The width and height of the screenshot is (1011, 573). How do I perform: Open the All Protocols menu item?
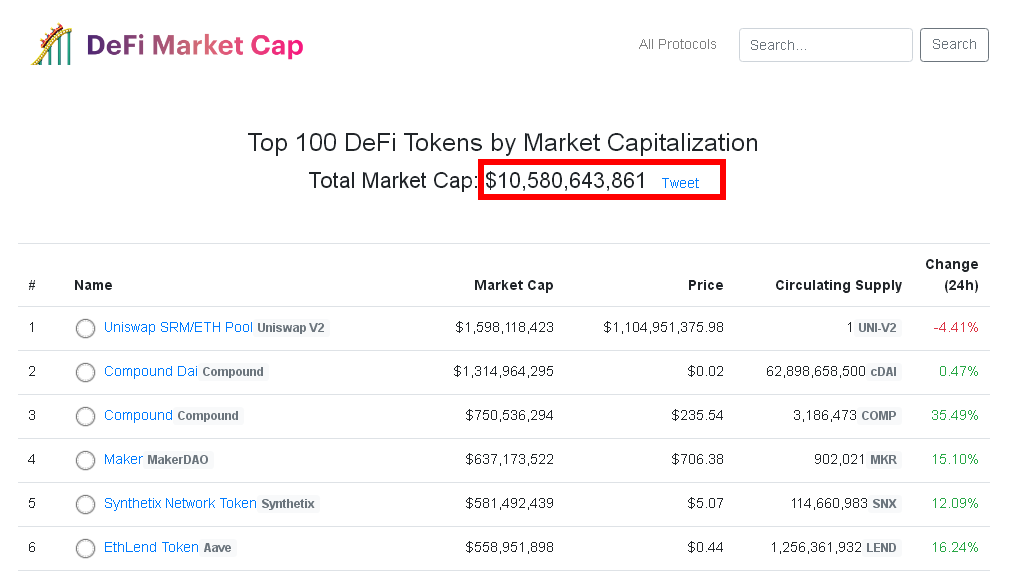(x=678, y=44)
